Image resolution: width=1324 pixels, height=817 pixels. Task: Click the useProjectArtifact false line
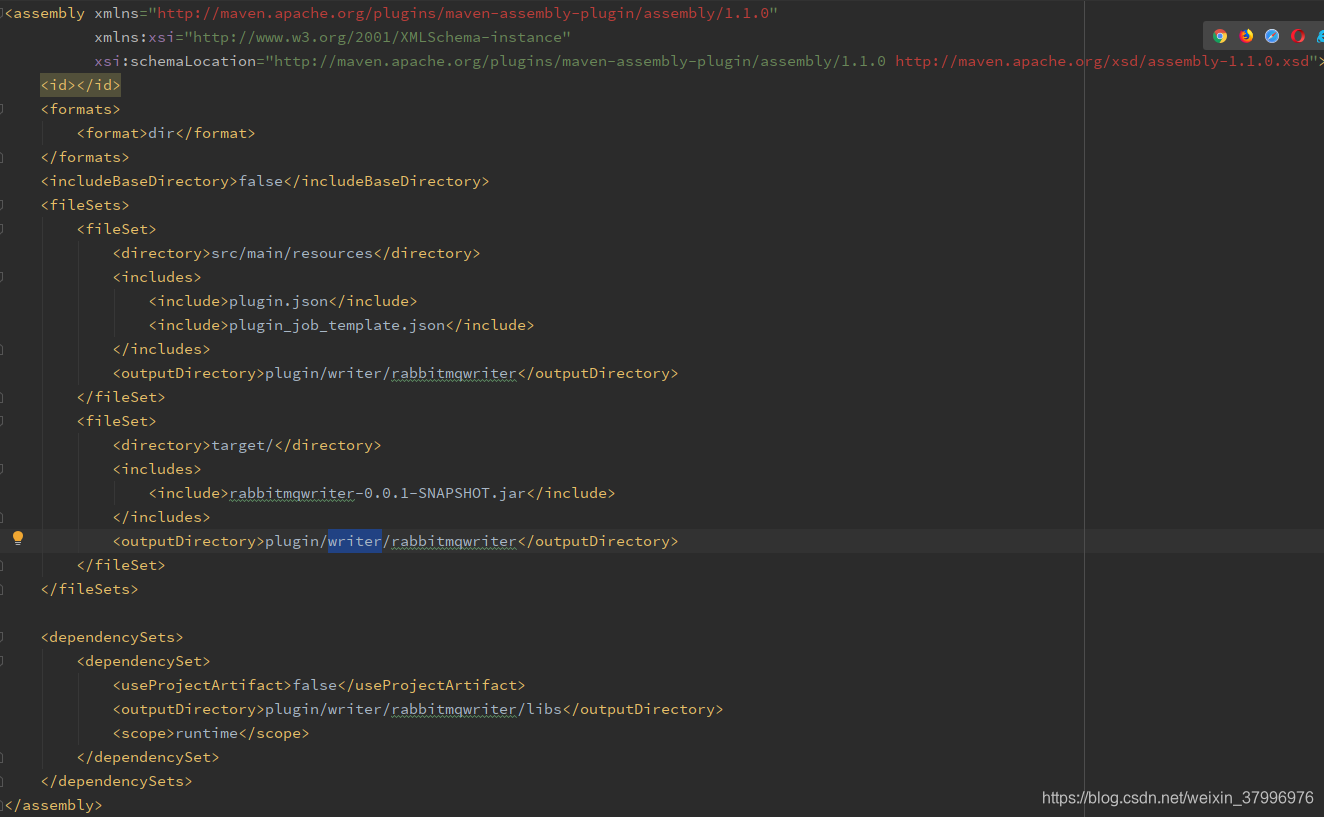click(x=319, y=685)
